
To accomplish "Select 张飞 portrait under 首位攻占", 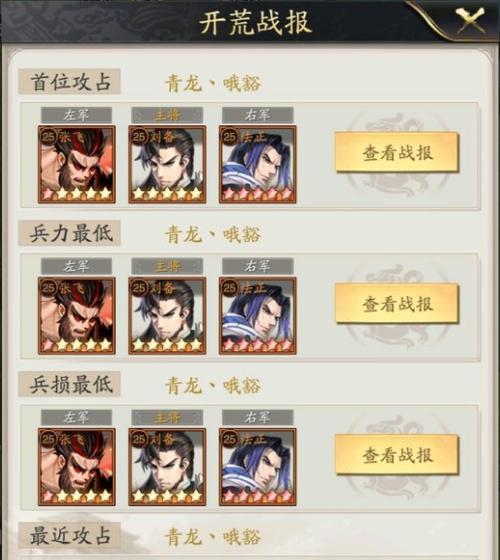I will click(77, 164).
